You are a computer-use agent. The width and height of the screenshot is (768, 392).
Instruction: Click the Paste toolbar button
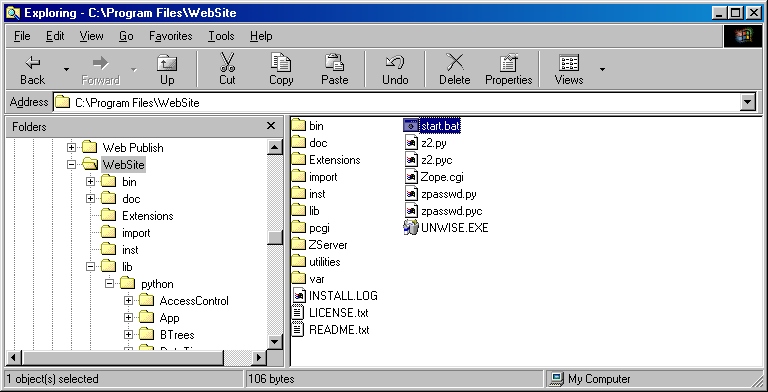pos(335,70)
